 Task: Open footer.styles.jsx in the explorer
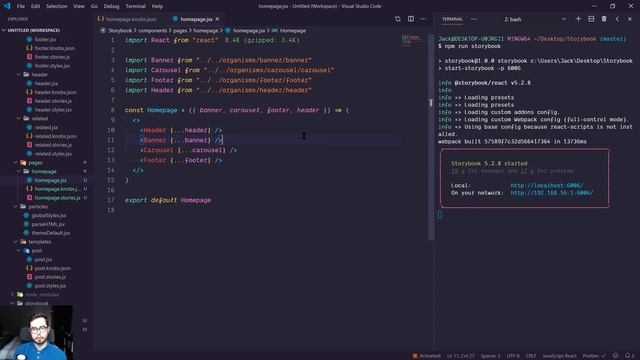point(52,66)
